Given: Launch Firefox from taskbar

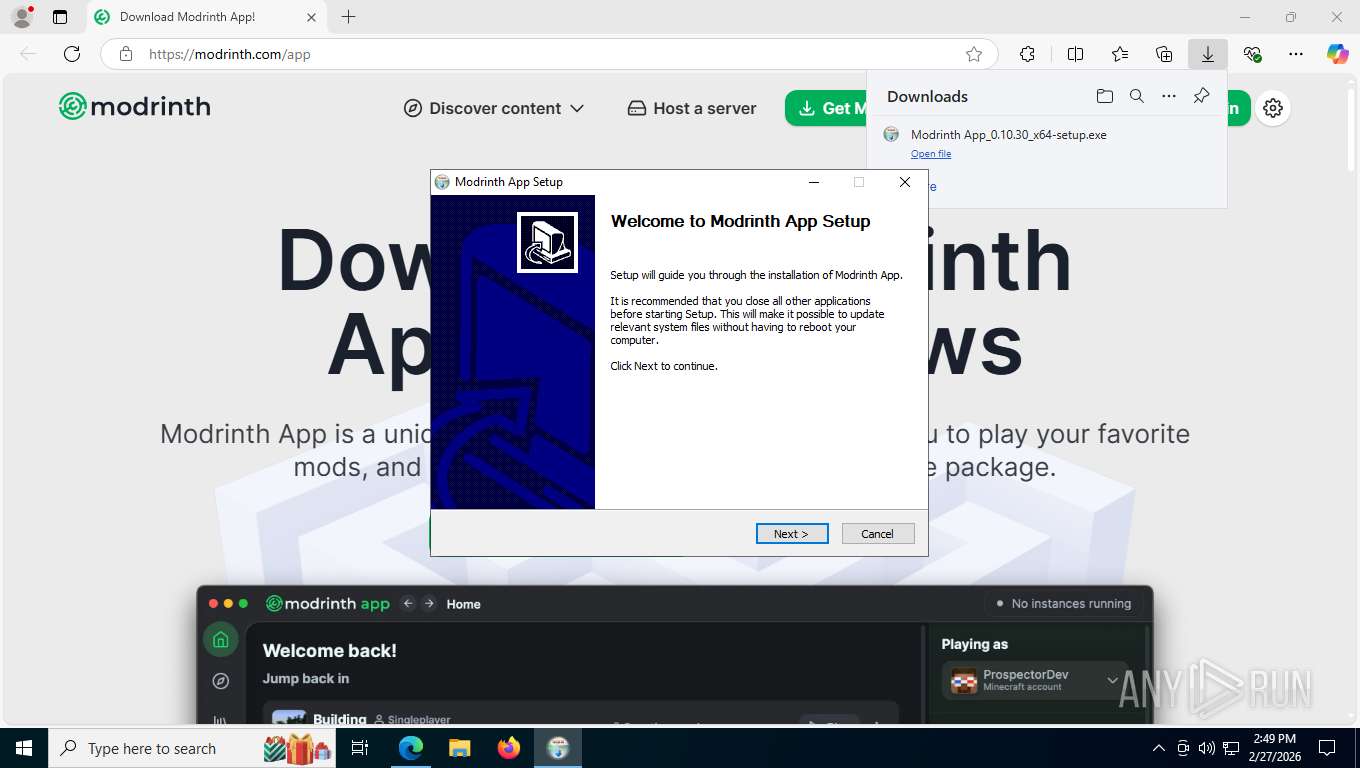Looking at the screenshot, I should click(509, 748).
